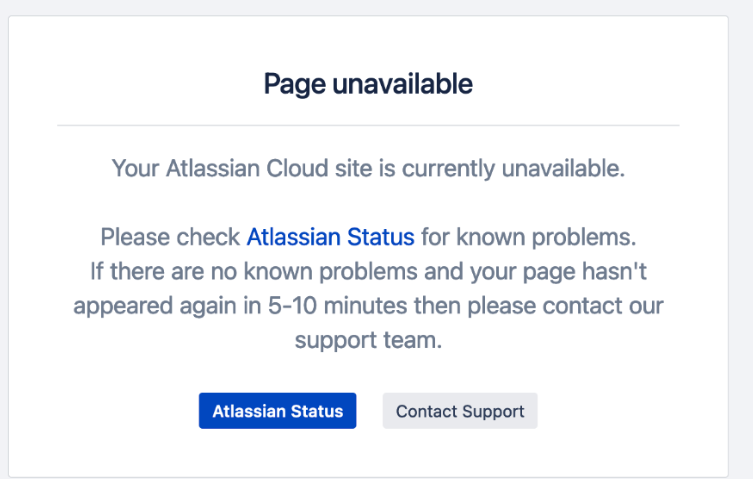This screenshot has width=753, height=479.
Task: Click the word 'Status' in the blue link
Action: (381, 237)
